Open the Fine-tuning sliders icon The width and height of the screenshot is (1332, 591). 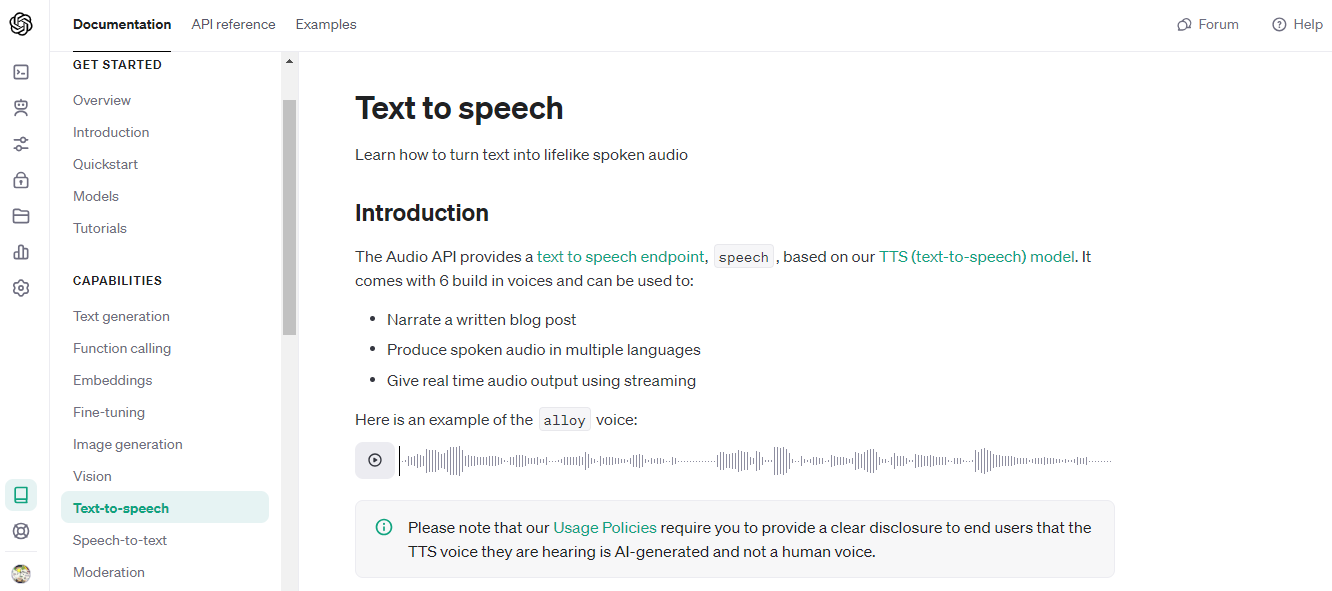pos(21,144)
